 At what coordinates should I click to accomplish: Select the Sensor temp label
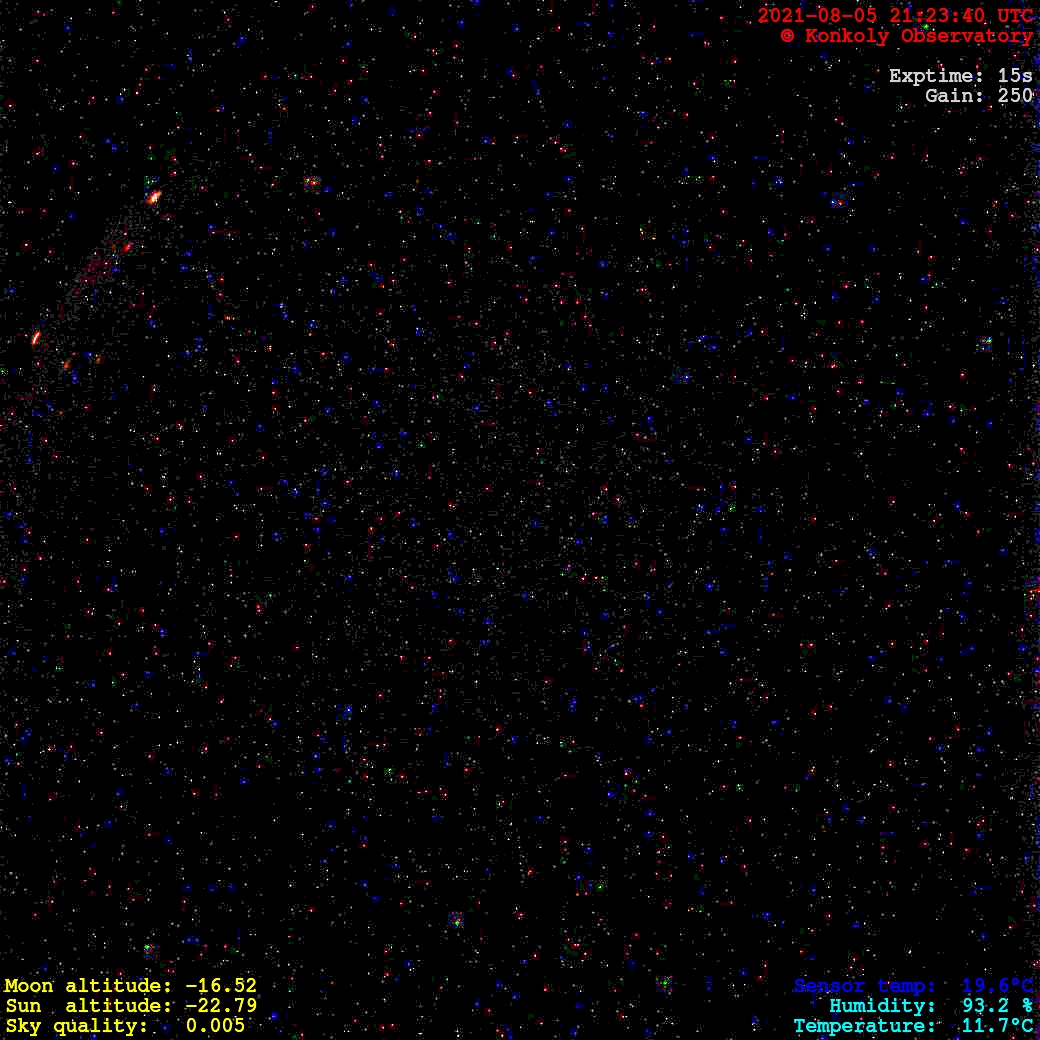pos(865,986)
